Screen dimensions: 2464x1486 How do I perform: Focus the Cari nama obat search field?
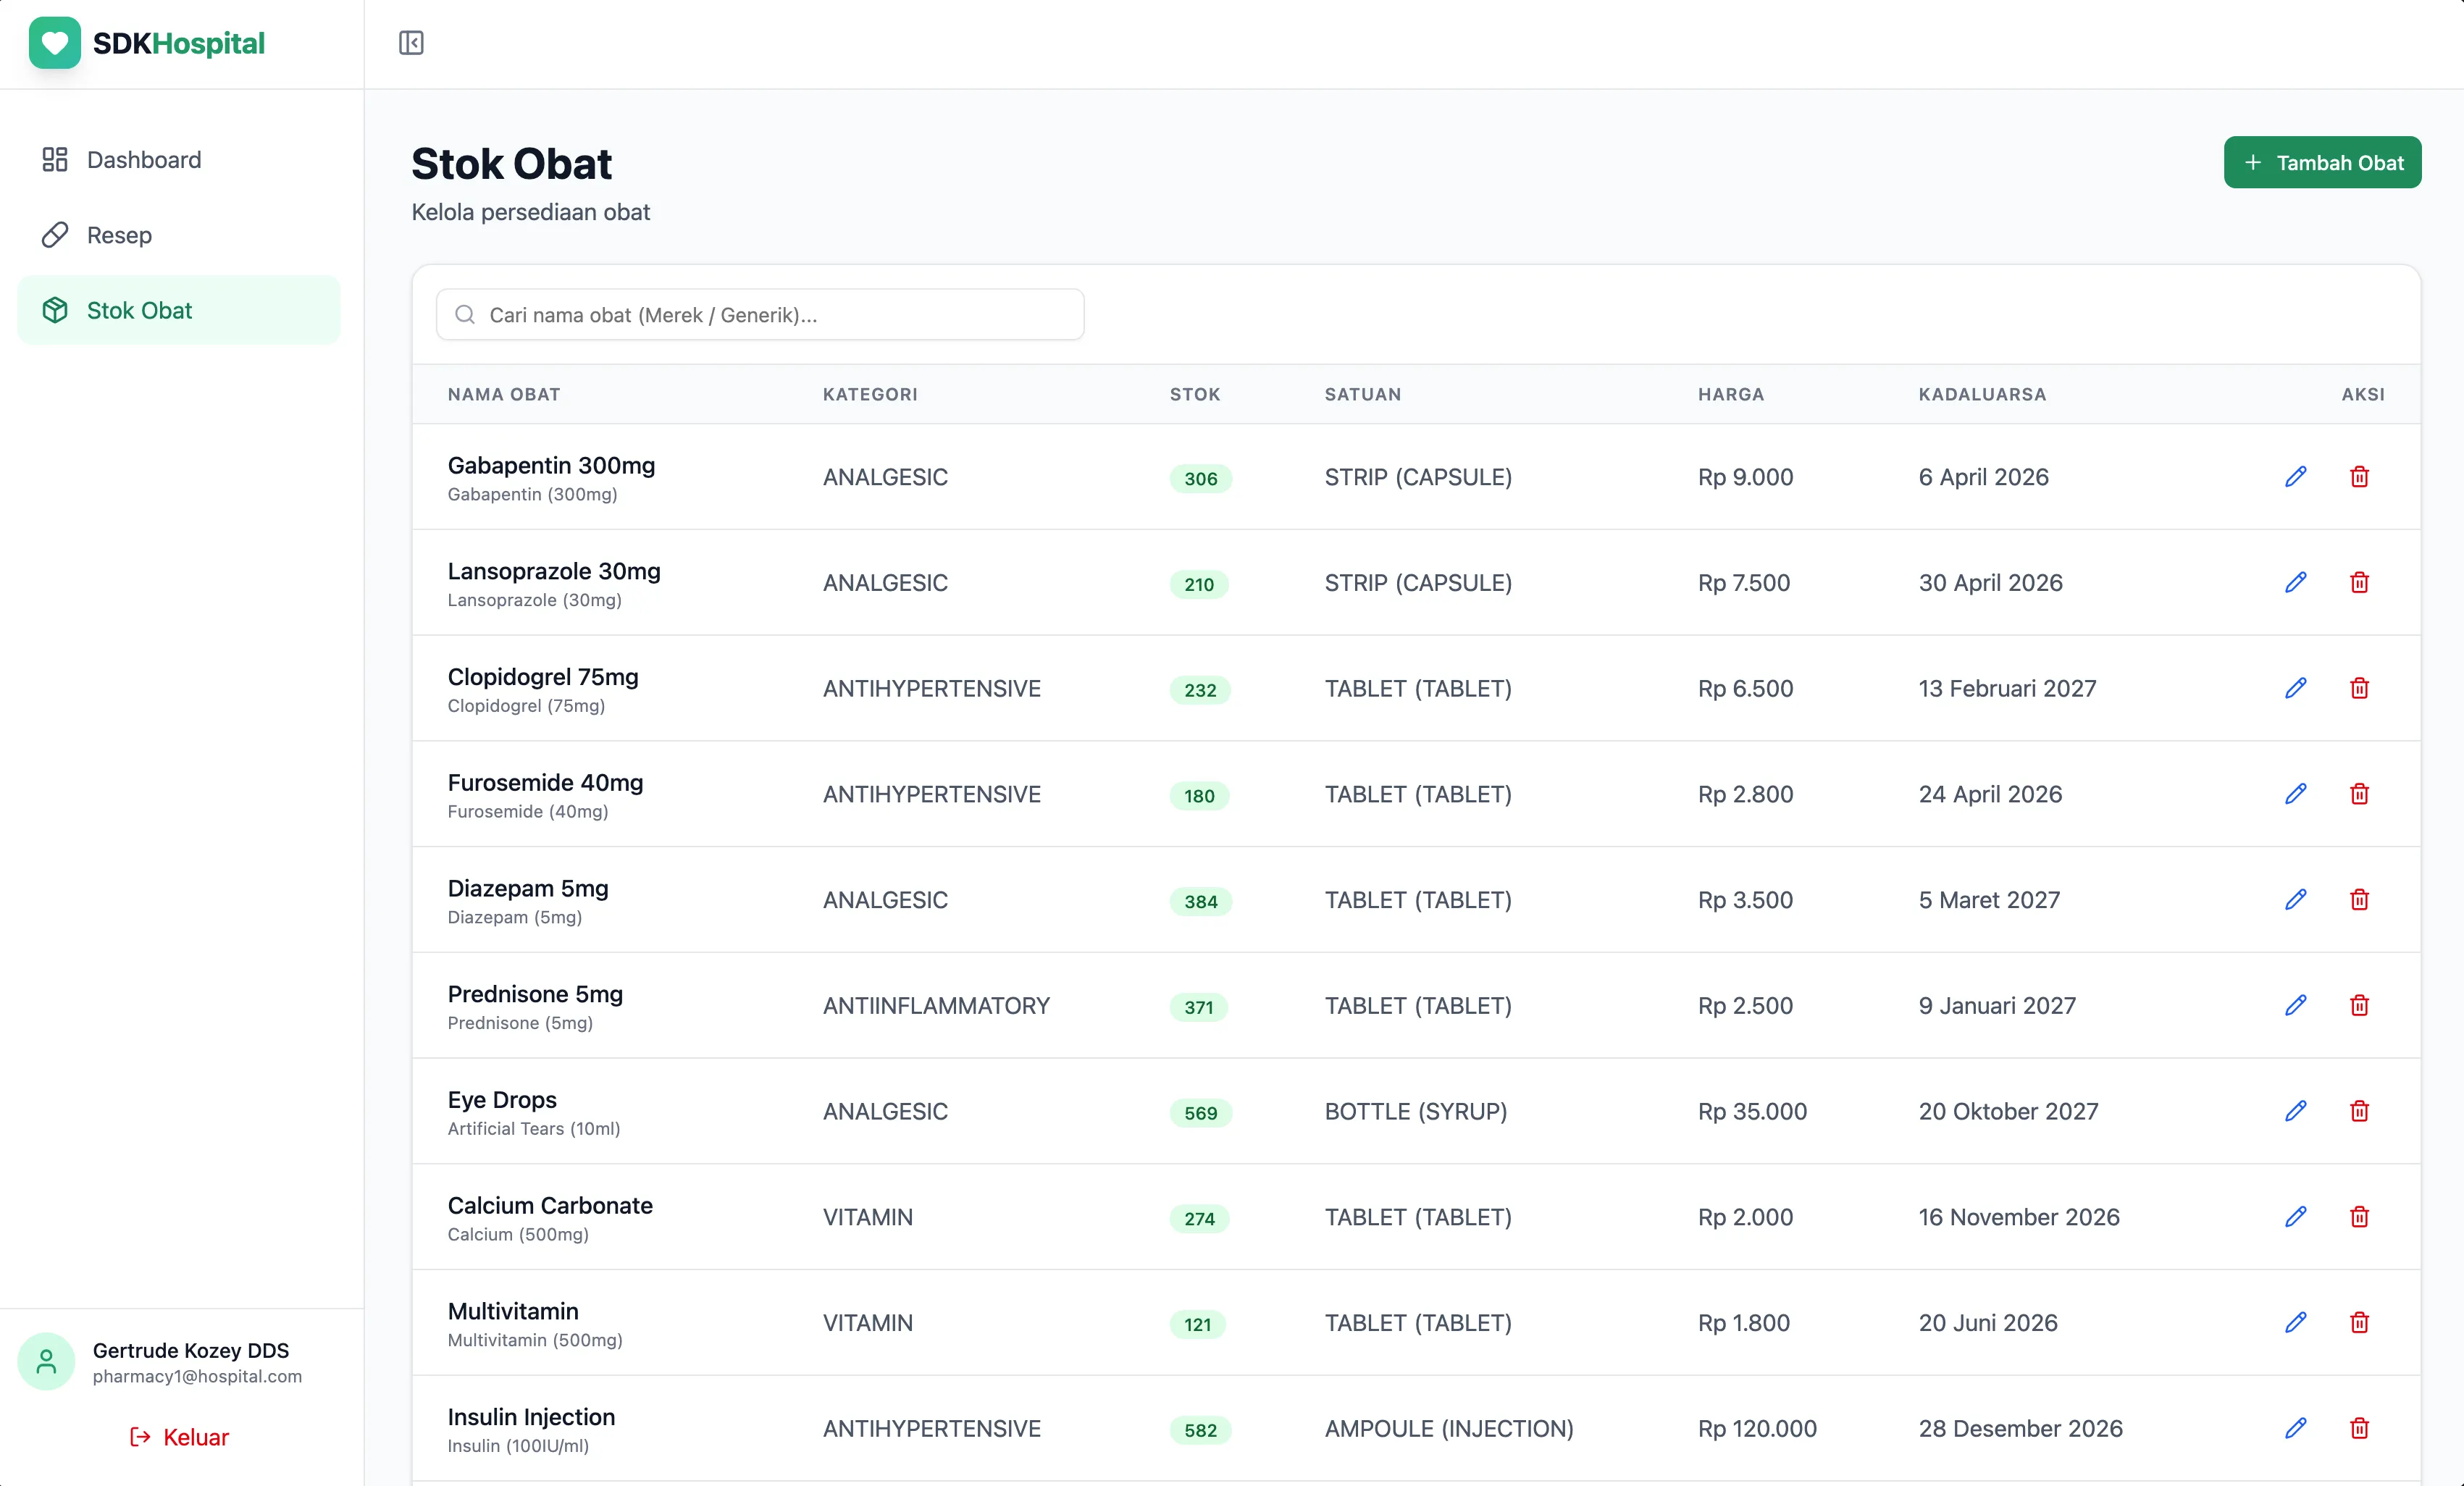pyautogui.click(x=760, y=315)
